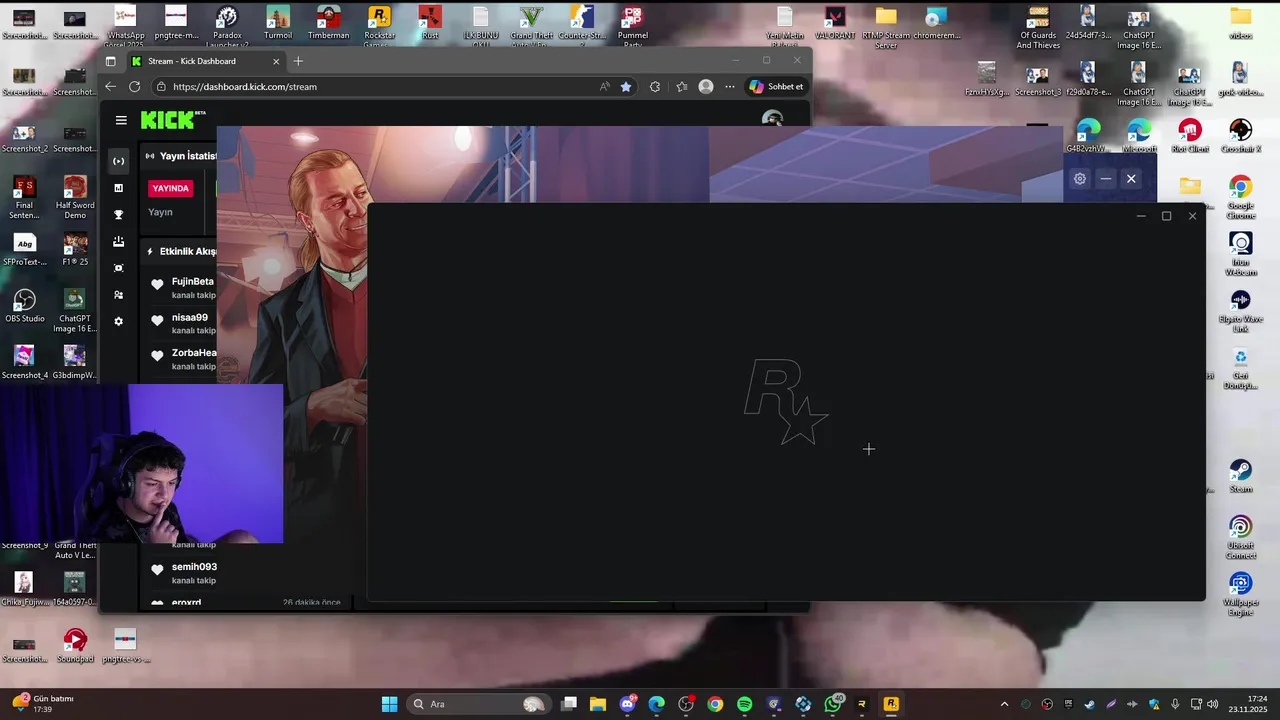
Task: Open Edge three-dot settings menu
Action: click(x=730, y=87)
